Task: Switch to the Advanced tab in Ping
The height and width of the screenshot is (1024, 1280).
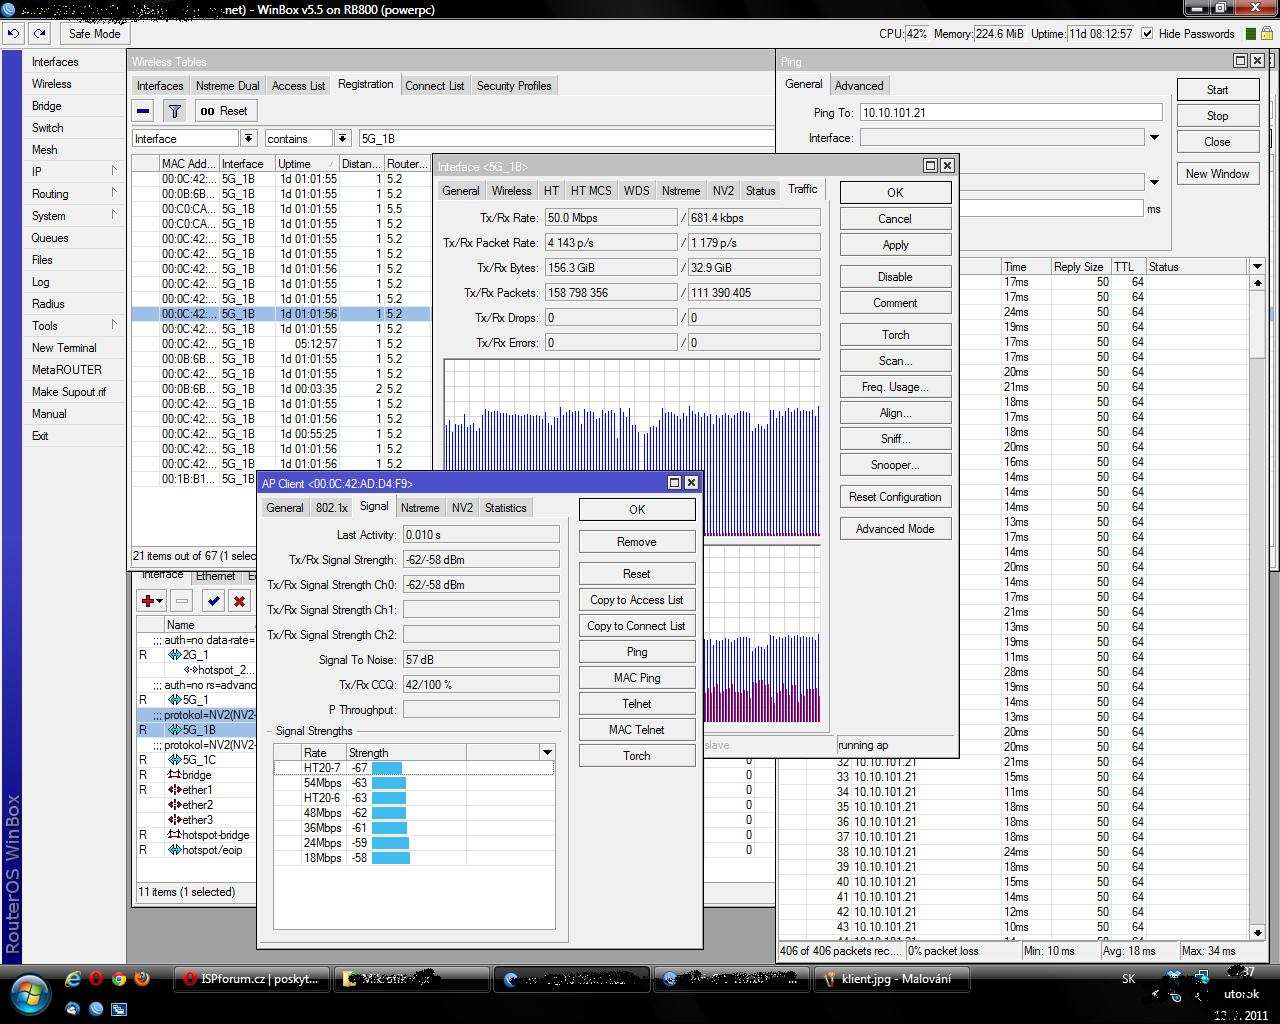Action: coord(859,86)
